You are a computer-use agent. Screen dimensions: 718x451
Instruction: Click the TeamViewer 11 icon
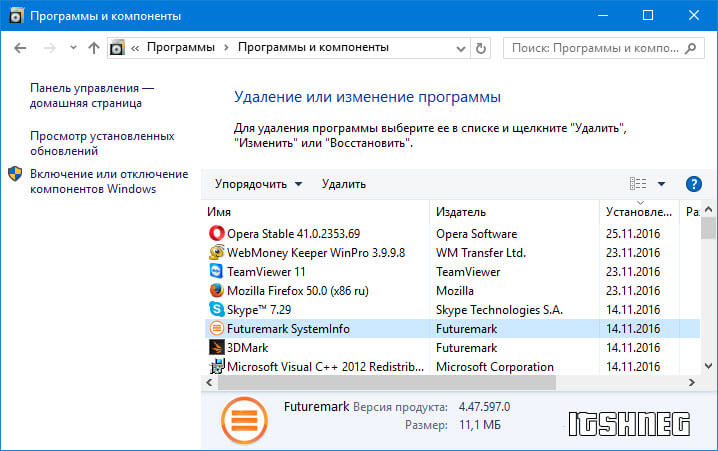(x=217, y=271)
